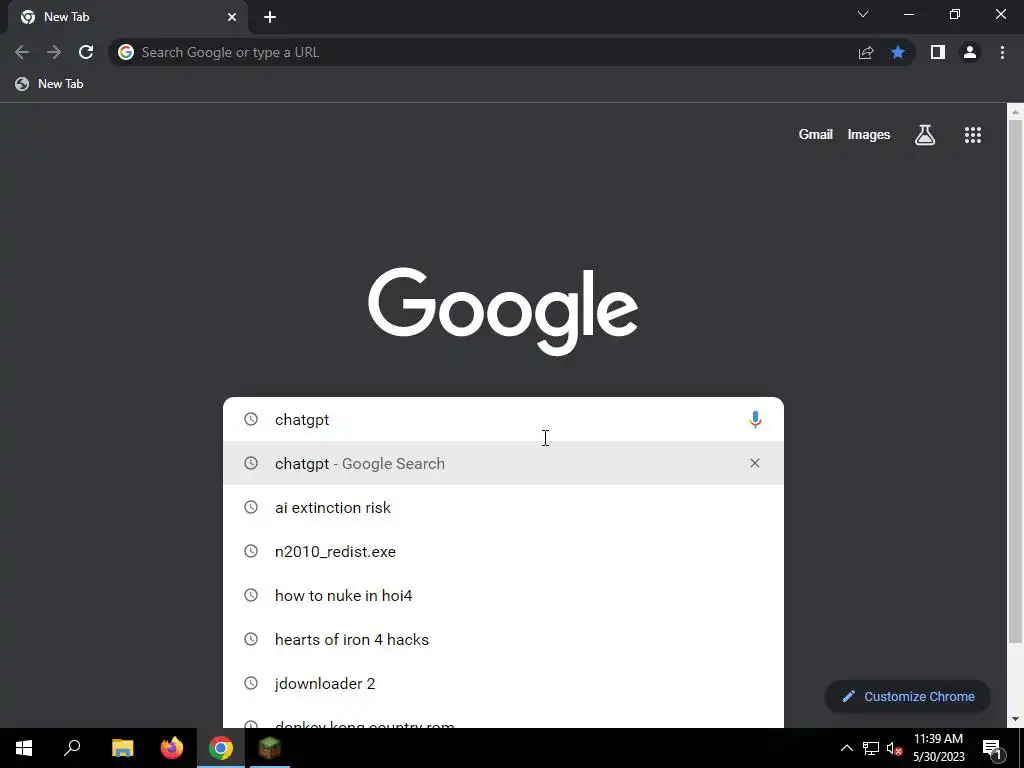Toggle the bookmark star icon
Screen dimensions: 1024x768
[898, 52]
